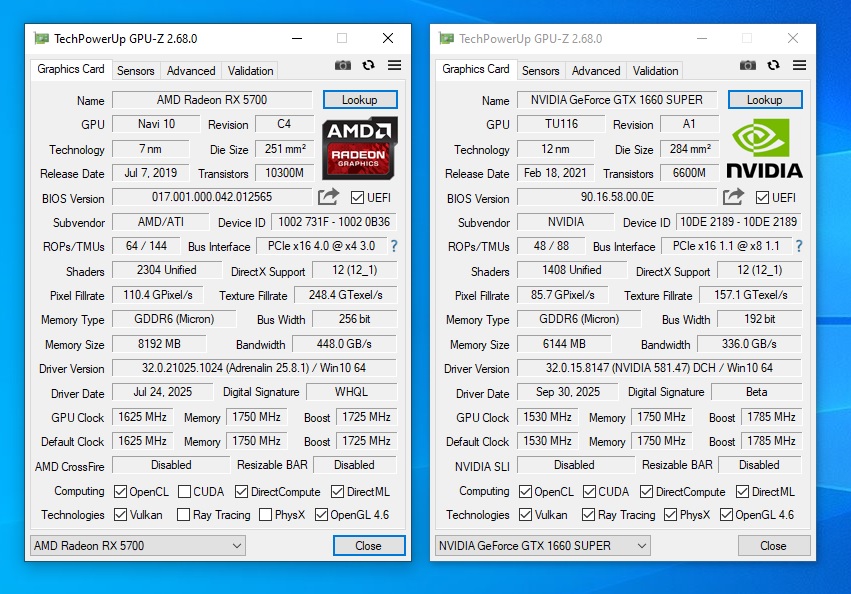Screen dimensions: 851x594
Task: Minimize the AMD Radeon GPU-Z window
Action: 297,38
